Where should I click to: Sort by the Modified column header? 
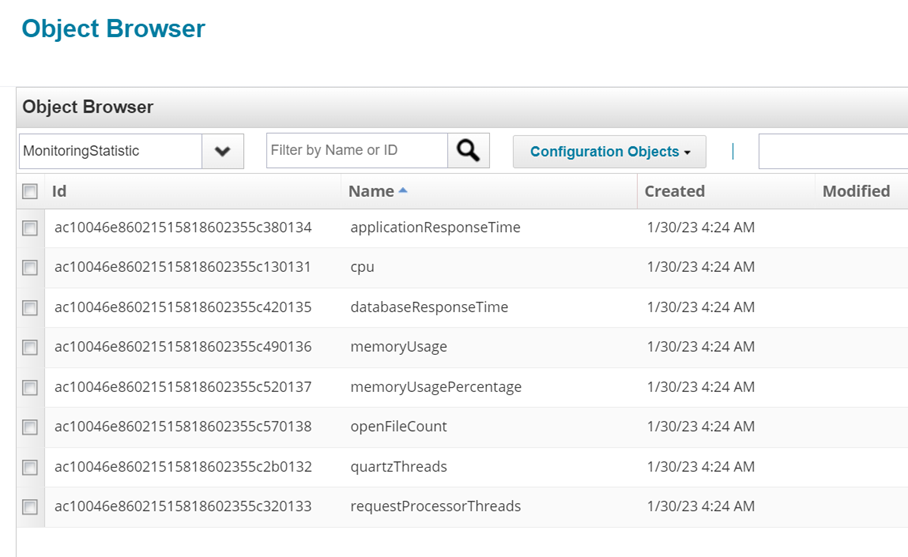(x=855, y=191)
